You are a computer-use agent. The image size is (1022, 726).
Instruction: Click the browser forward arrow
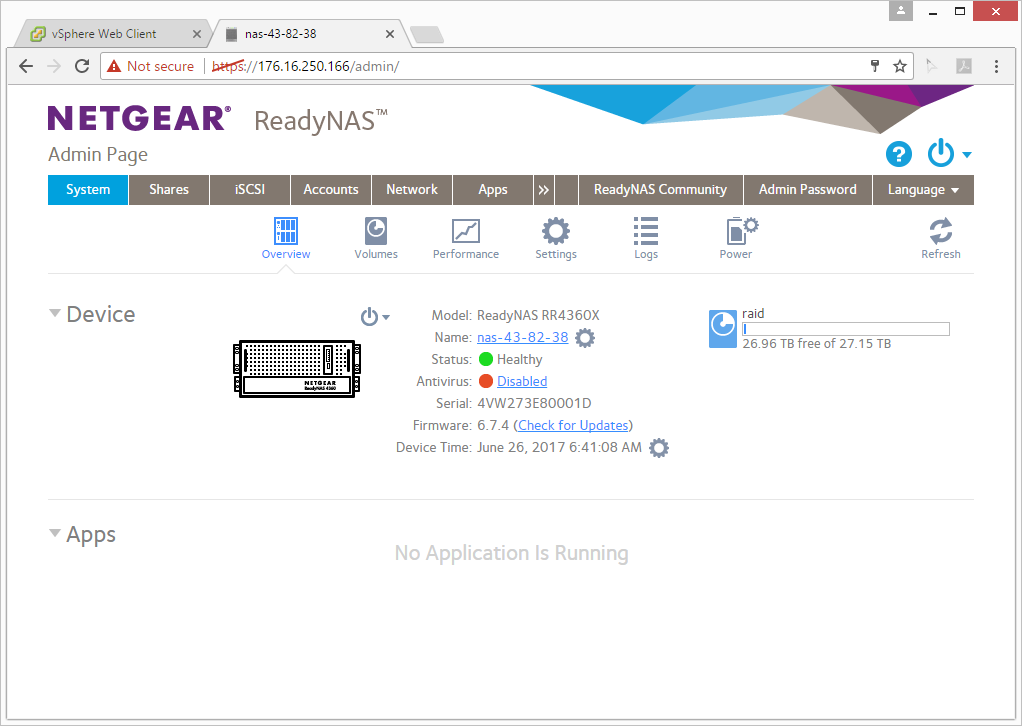[54, 66]
